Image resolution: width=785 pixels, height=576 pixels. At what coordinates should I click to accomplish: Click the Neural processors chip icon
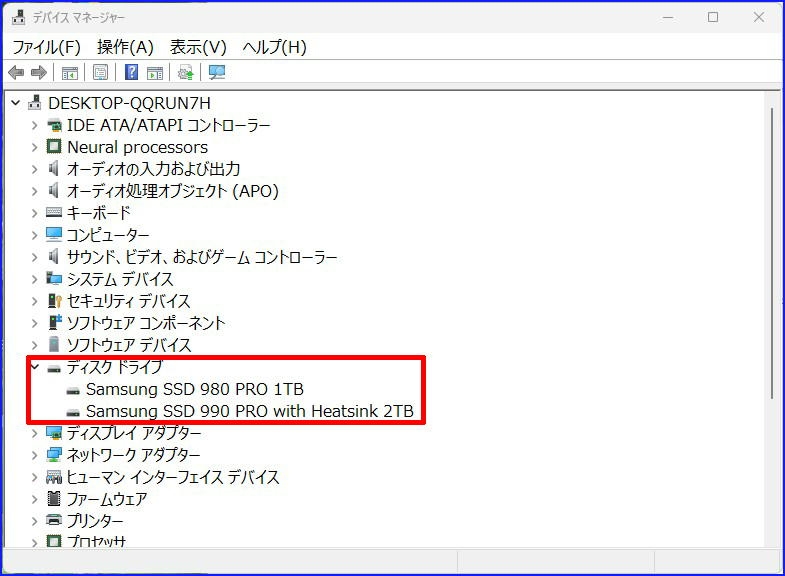[x=54, y=147]
